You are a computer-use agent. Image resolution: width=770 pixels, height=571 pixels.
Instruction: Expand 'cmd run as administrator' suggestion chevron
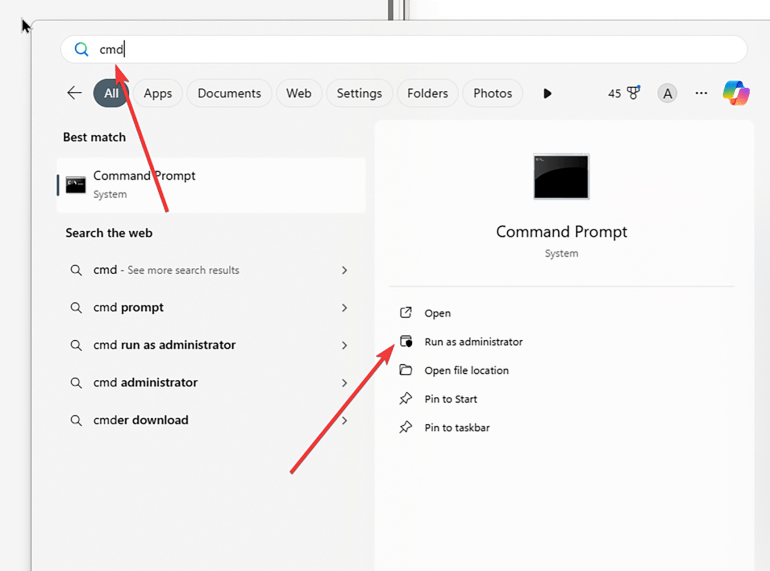coord(344,345)
